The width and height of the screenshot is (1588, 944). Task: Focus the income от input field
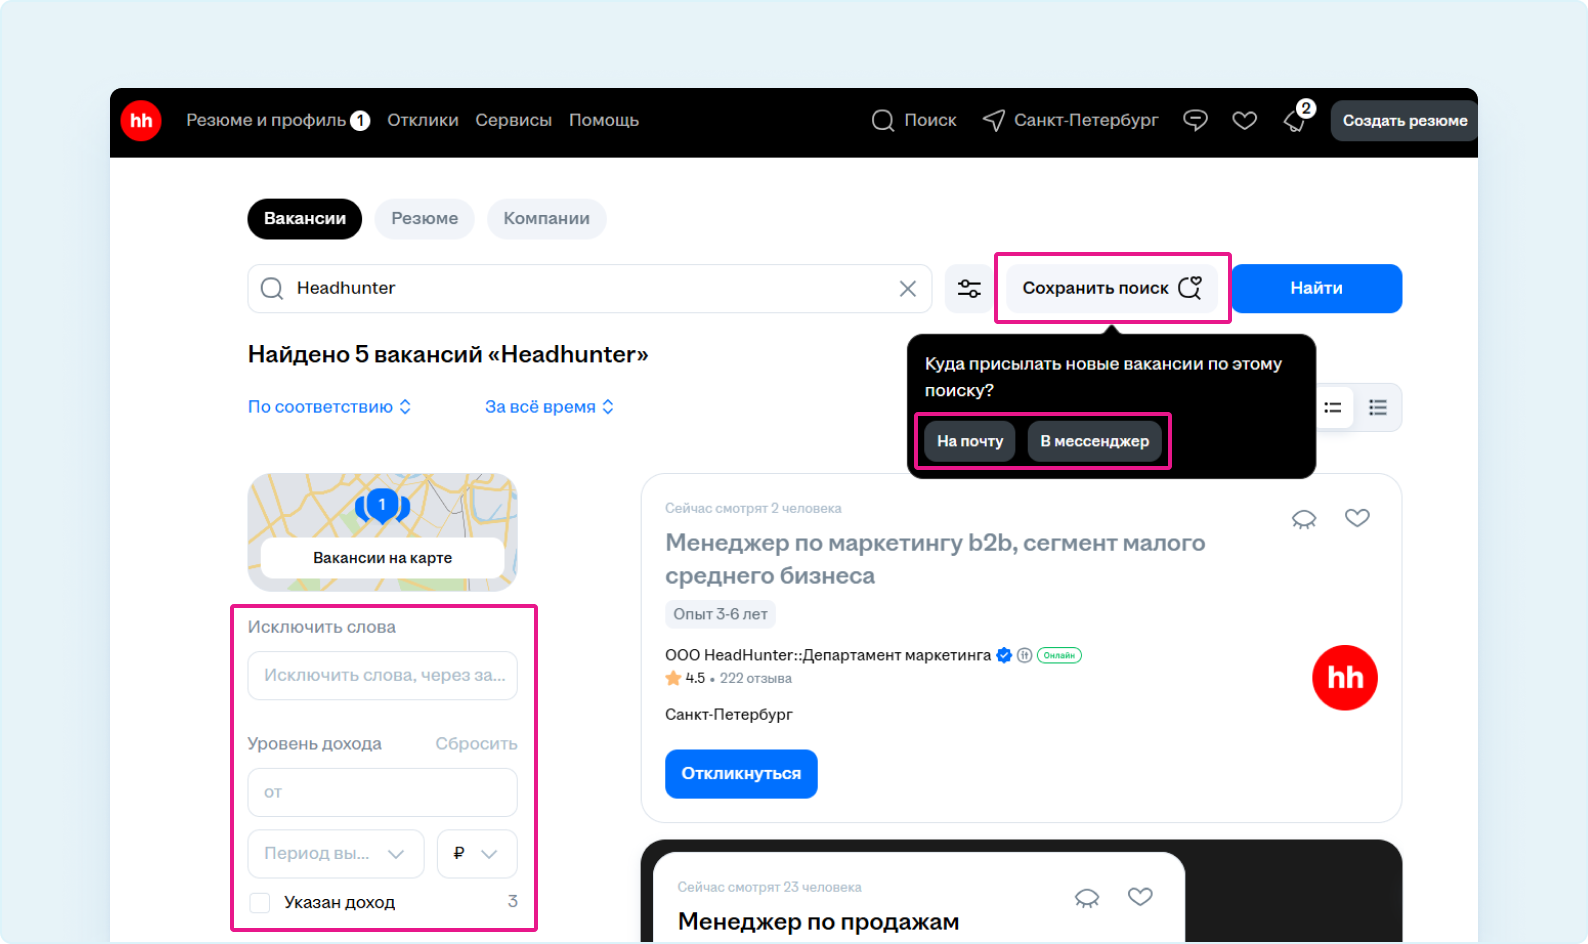pyautogui.click(x=383, y=793)
